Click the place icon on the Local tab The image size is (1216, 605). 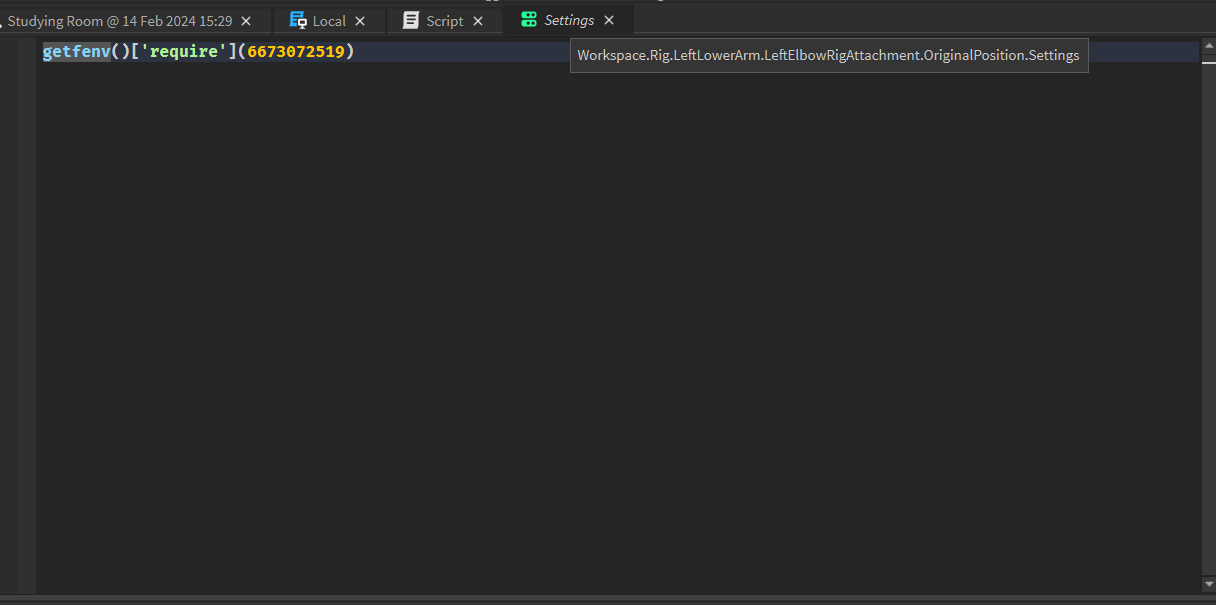(299, 20)
